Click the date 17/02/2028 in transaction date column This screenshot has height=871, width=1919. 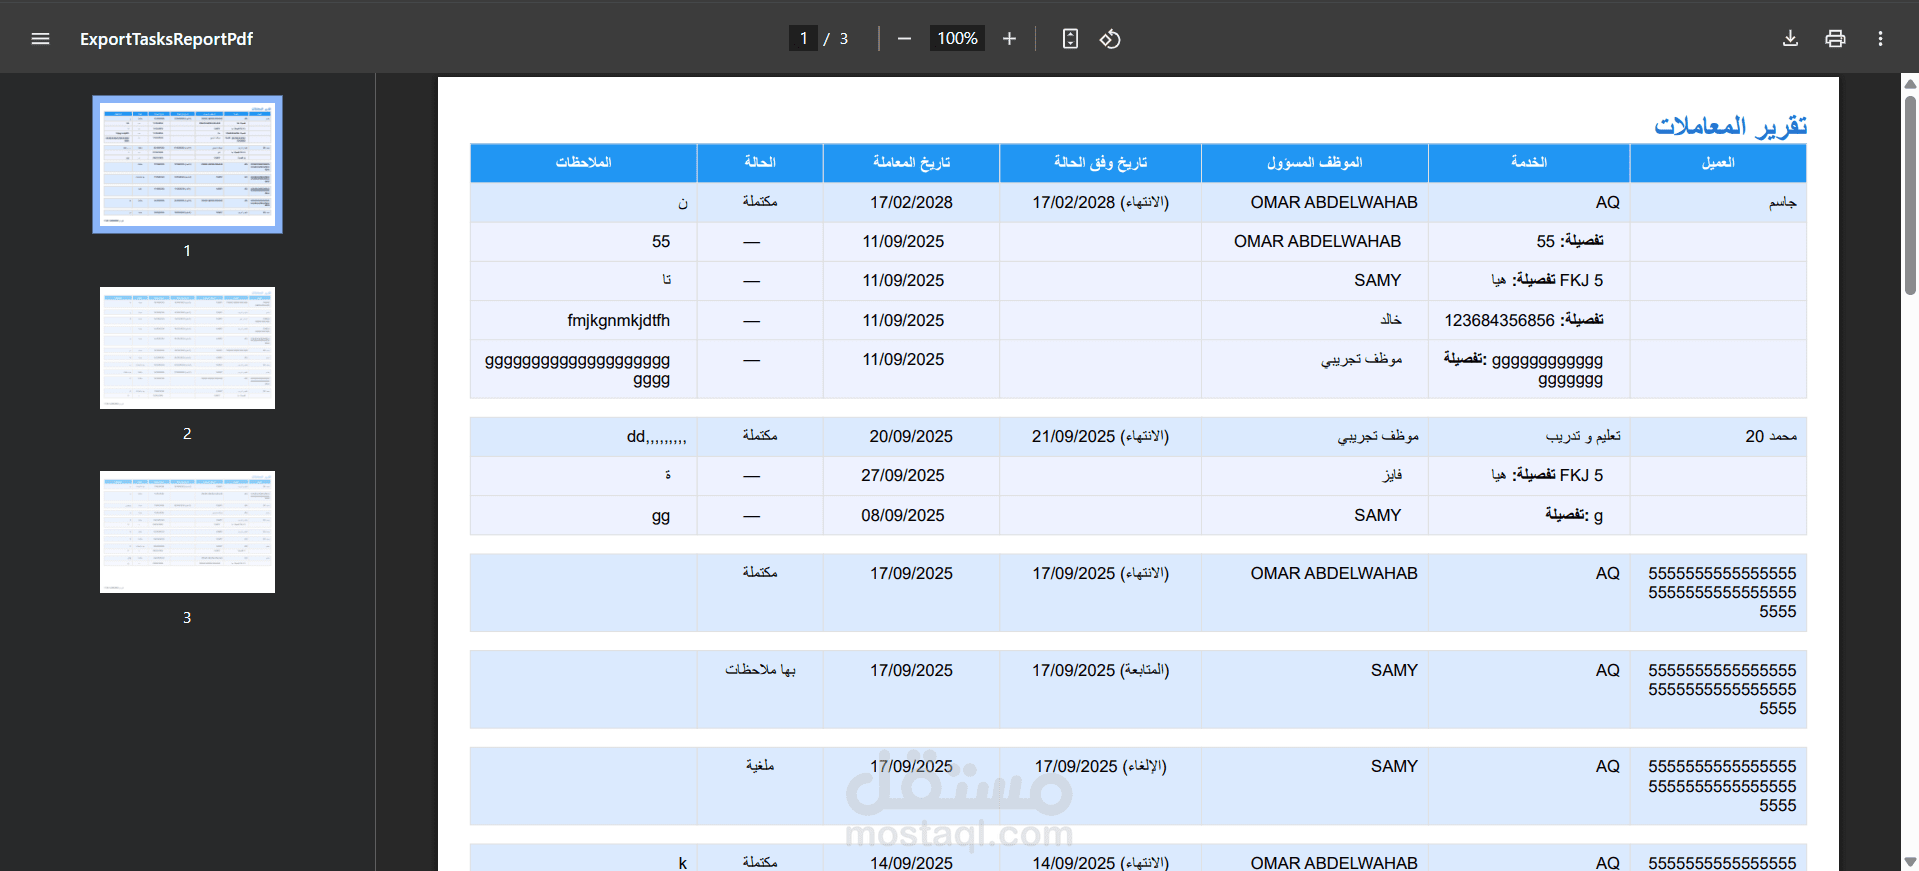(911, 202)
